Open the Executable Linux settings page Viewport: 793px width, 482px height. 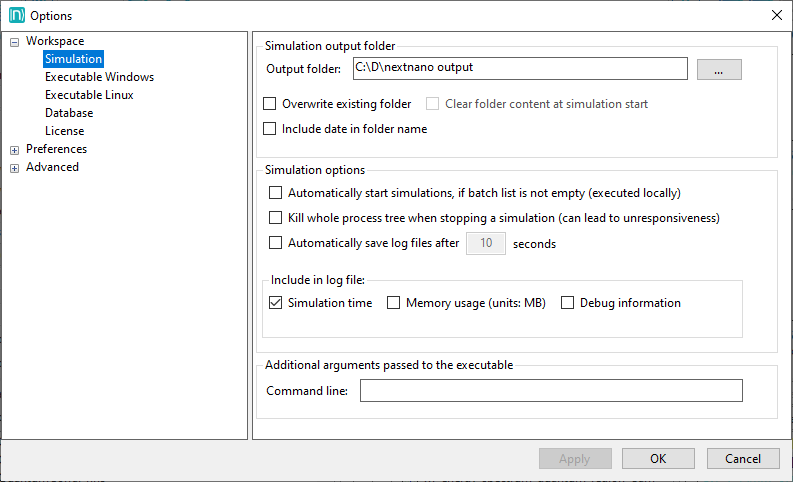(89, 95)
